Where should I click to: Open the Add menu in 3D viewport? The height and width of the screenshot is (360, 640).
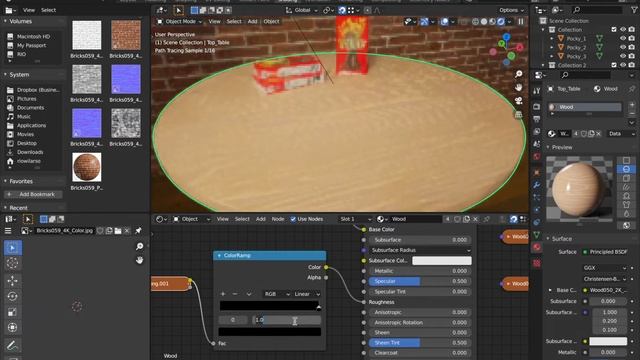point(252,22)
